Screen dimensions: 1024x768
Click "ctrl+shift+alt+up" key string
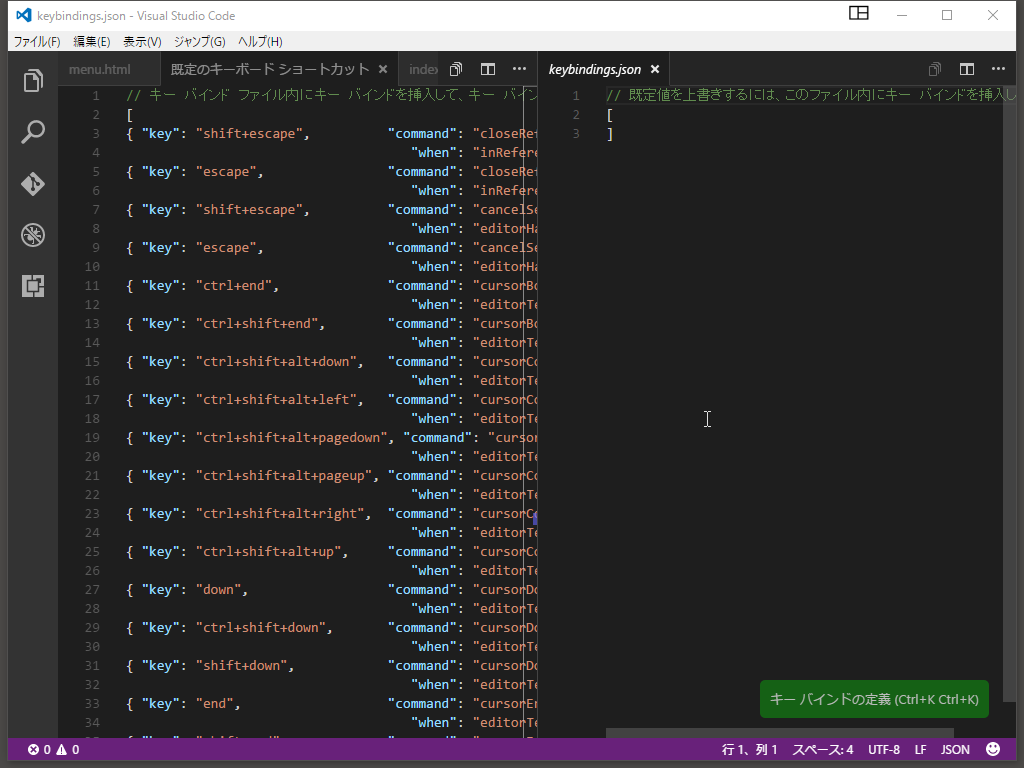tap(268, 551)
